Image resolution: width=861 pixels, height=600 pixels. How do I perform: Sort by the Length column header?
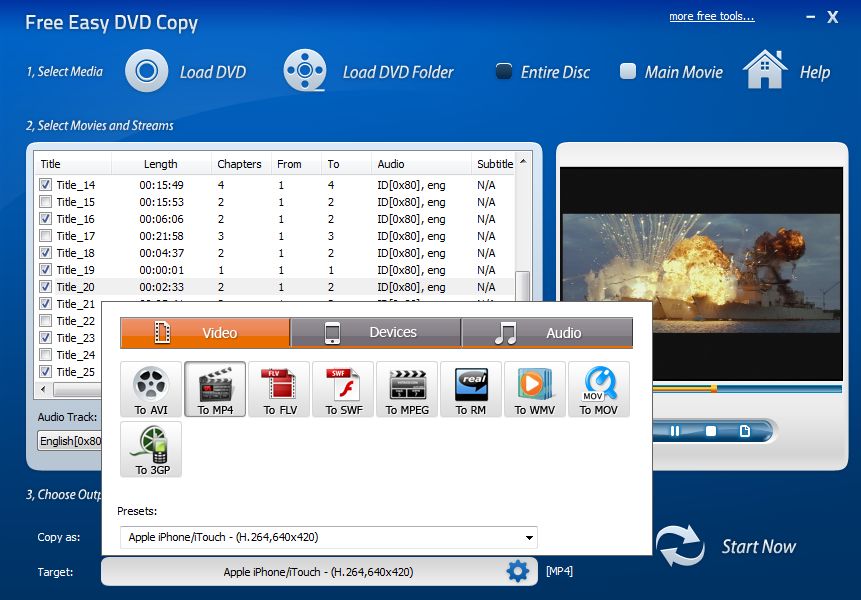point(161,164)
